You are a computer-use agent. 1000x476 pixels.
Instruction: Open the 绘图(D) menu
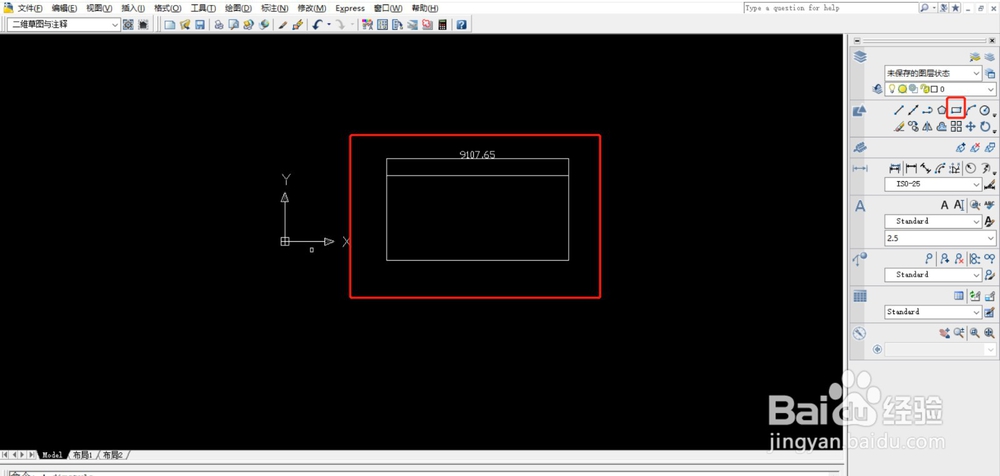(x=238, y=8)
